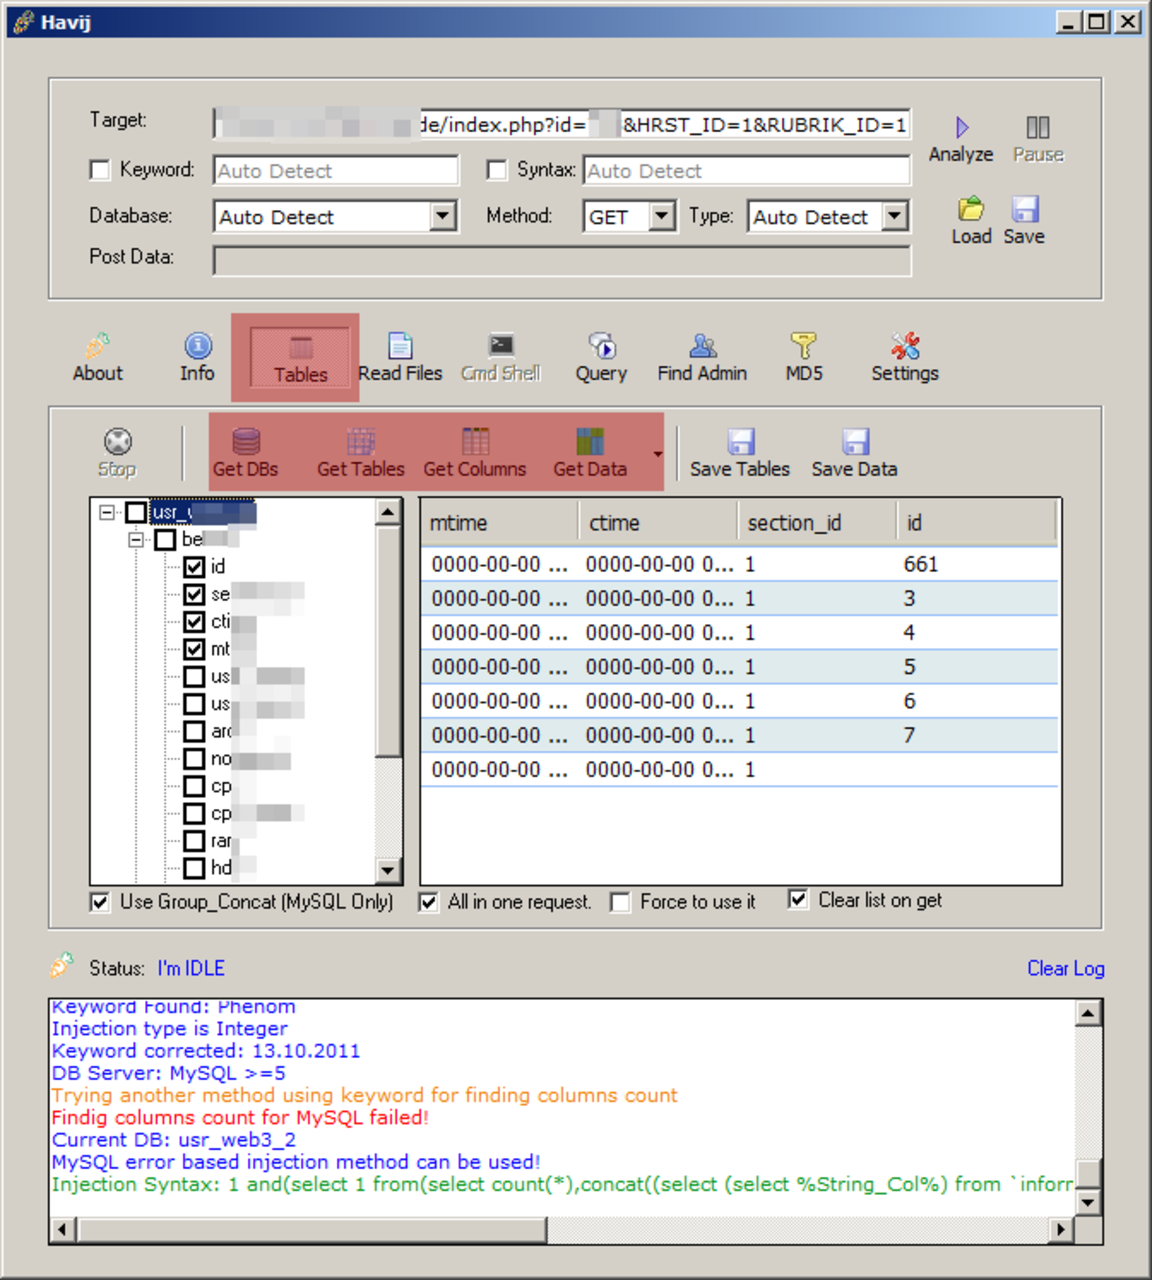Image resolution: width=1152 pixels, height=1280 pixels.
Task: Collapse the usr_ database tree node
Action: coord(107,512)
